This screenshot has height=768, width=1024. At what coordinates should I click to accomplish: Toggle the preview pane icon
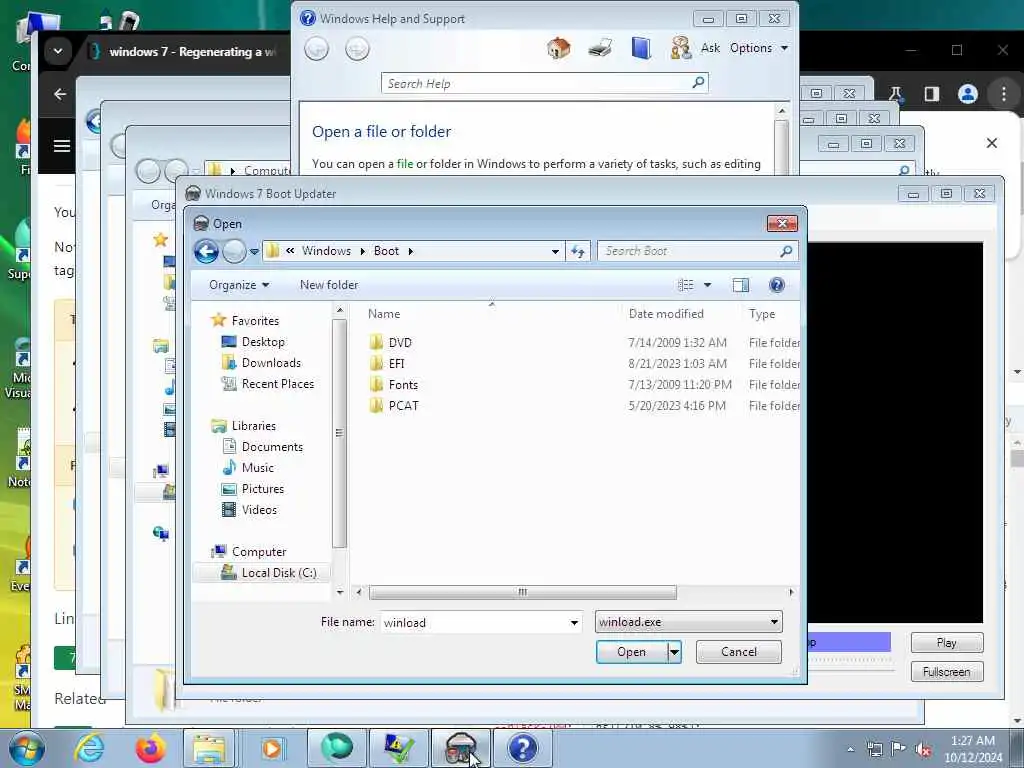coord(741,285)
